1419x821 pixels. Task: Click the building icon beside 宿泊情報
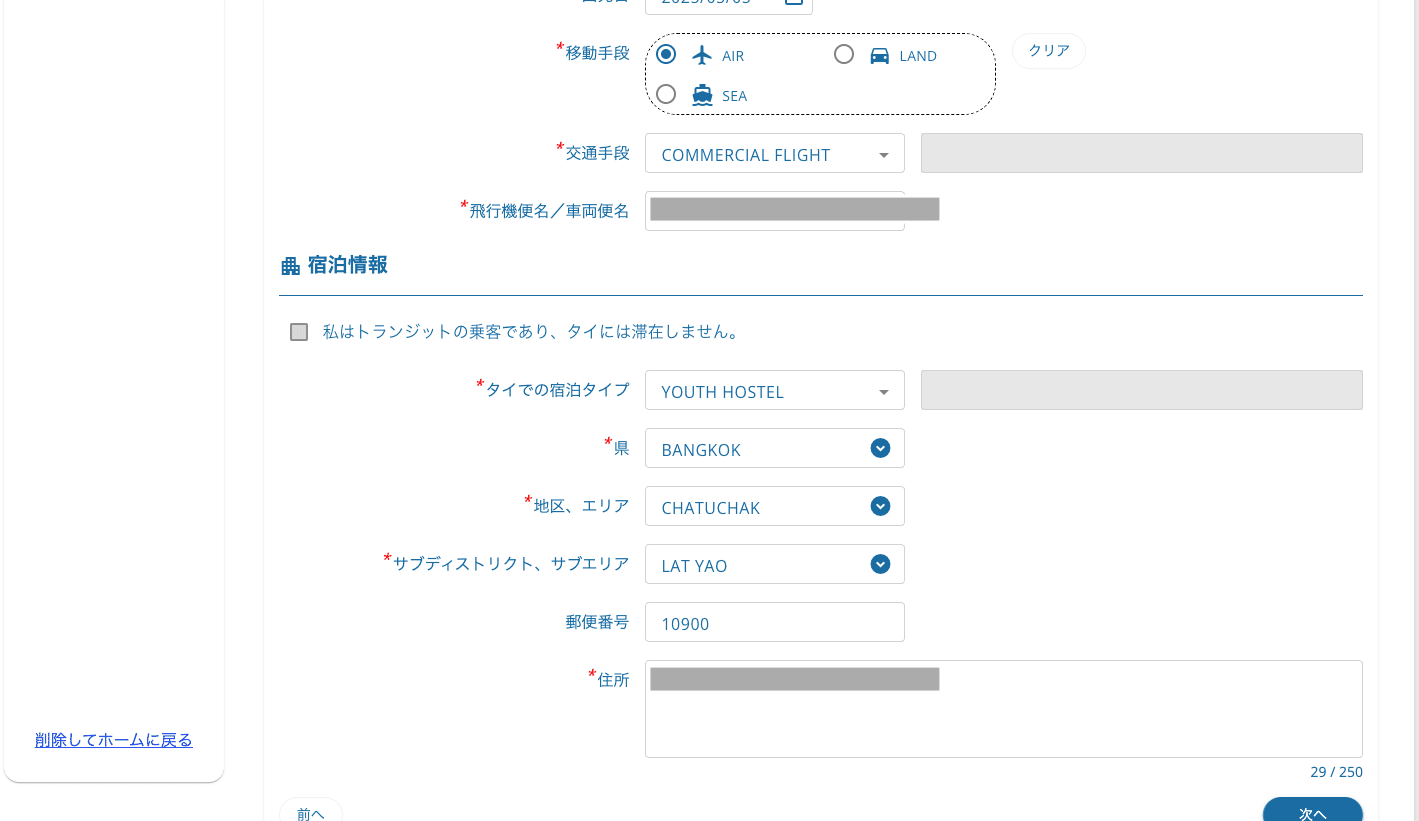click(x=291, y=266)
